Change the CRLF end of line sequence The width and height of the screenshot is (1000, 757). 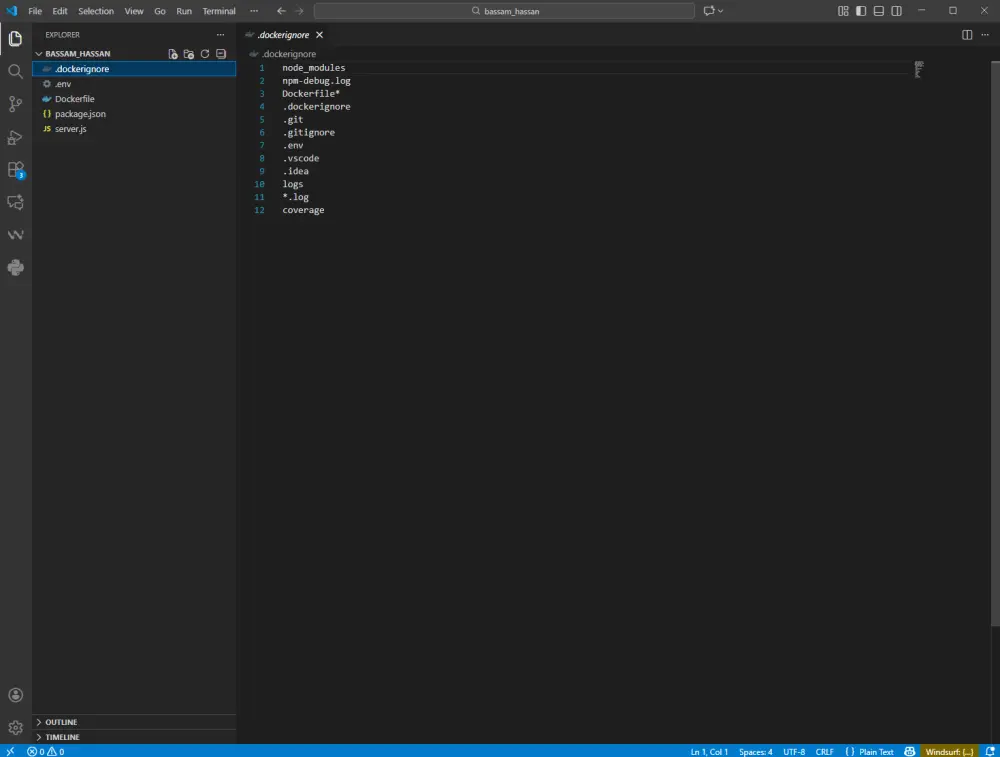(x=824, y=751)
